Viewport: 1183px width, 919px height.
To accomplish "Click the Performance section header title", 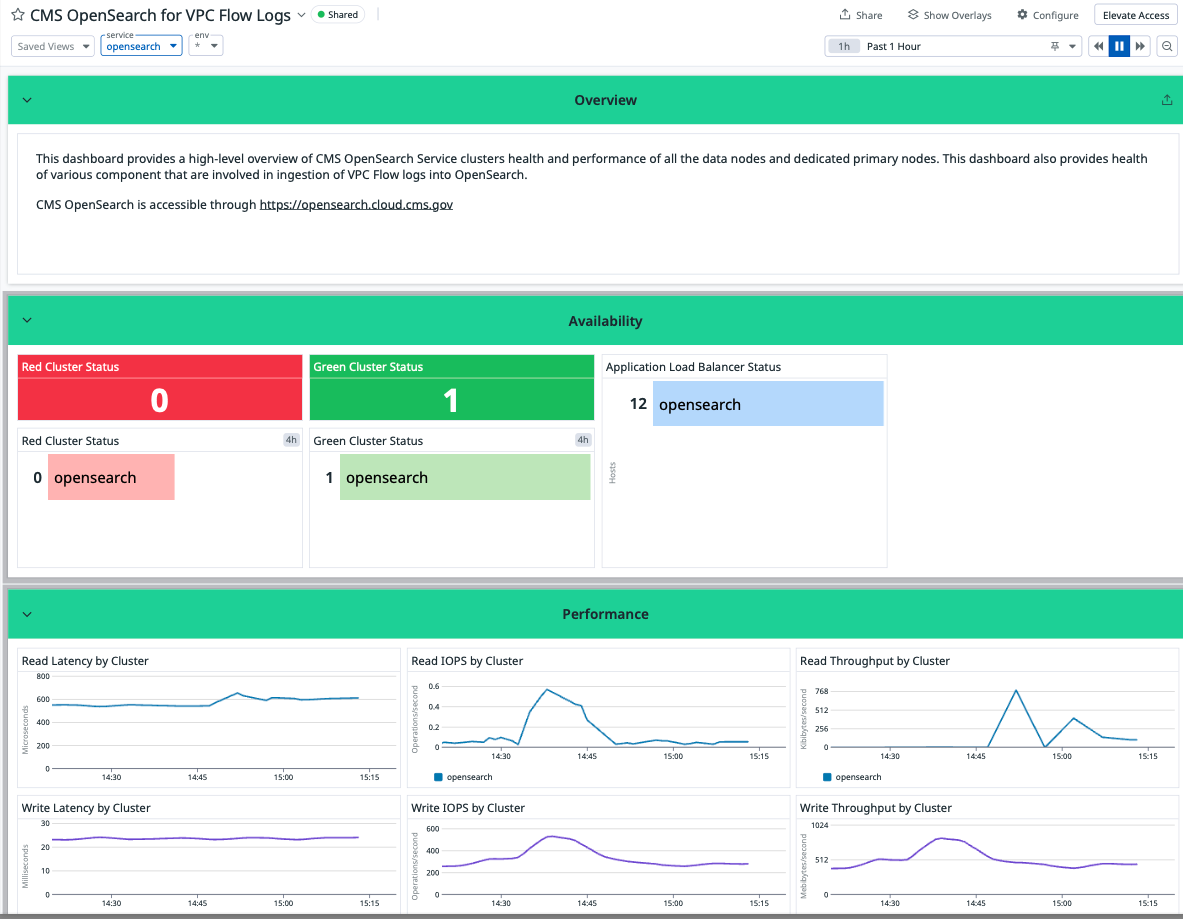I will coord(605,614).
